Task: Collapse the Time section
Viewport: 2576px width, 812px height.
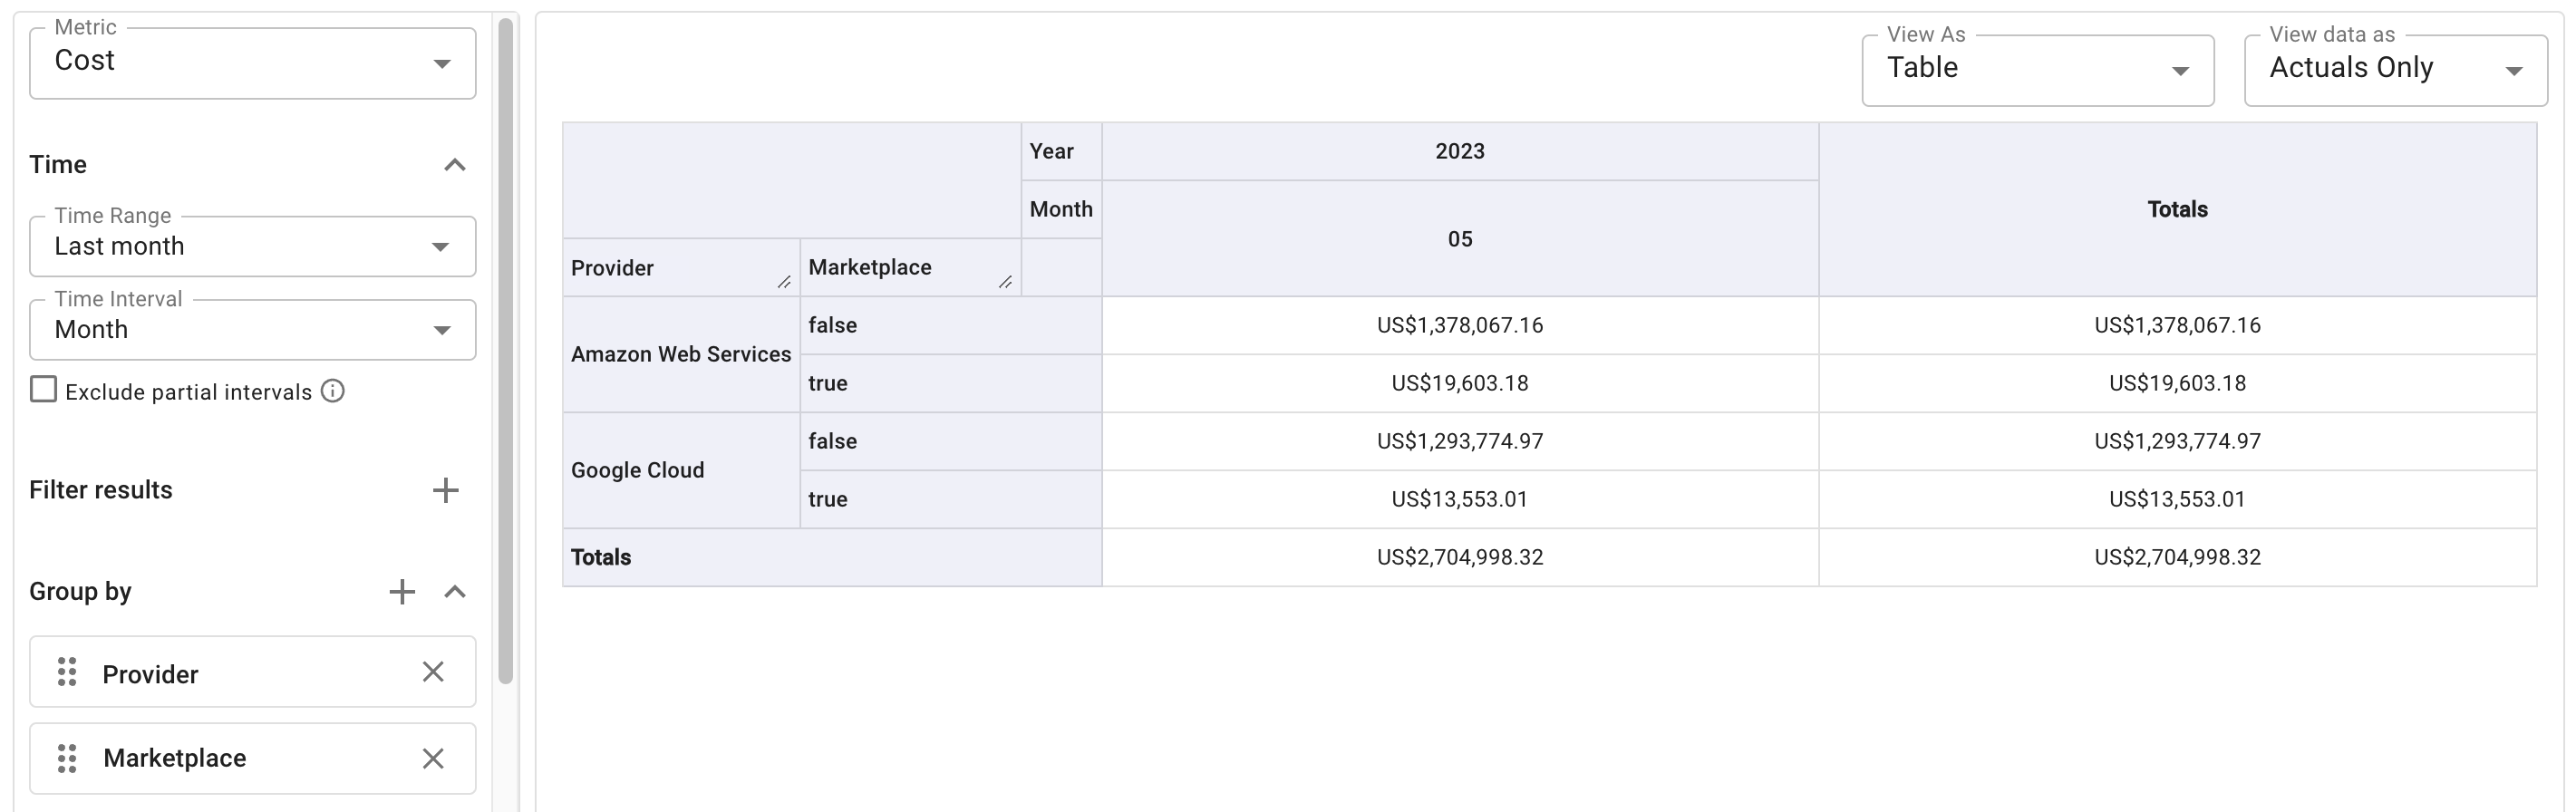Action: tap(456, 164)
